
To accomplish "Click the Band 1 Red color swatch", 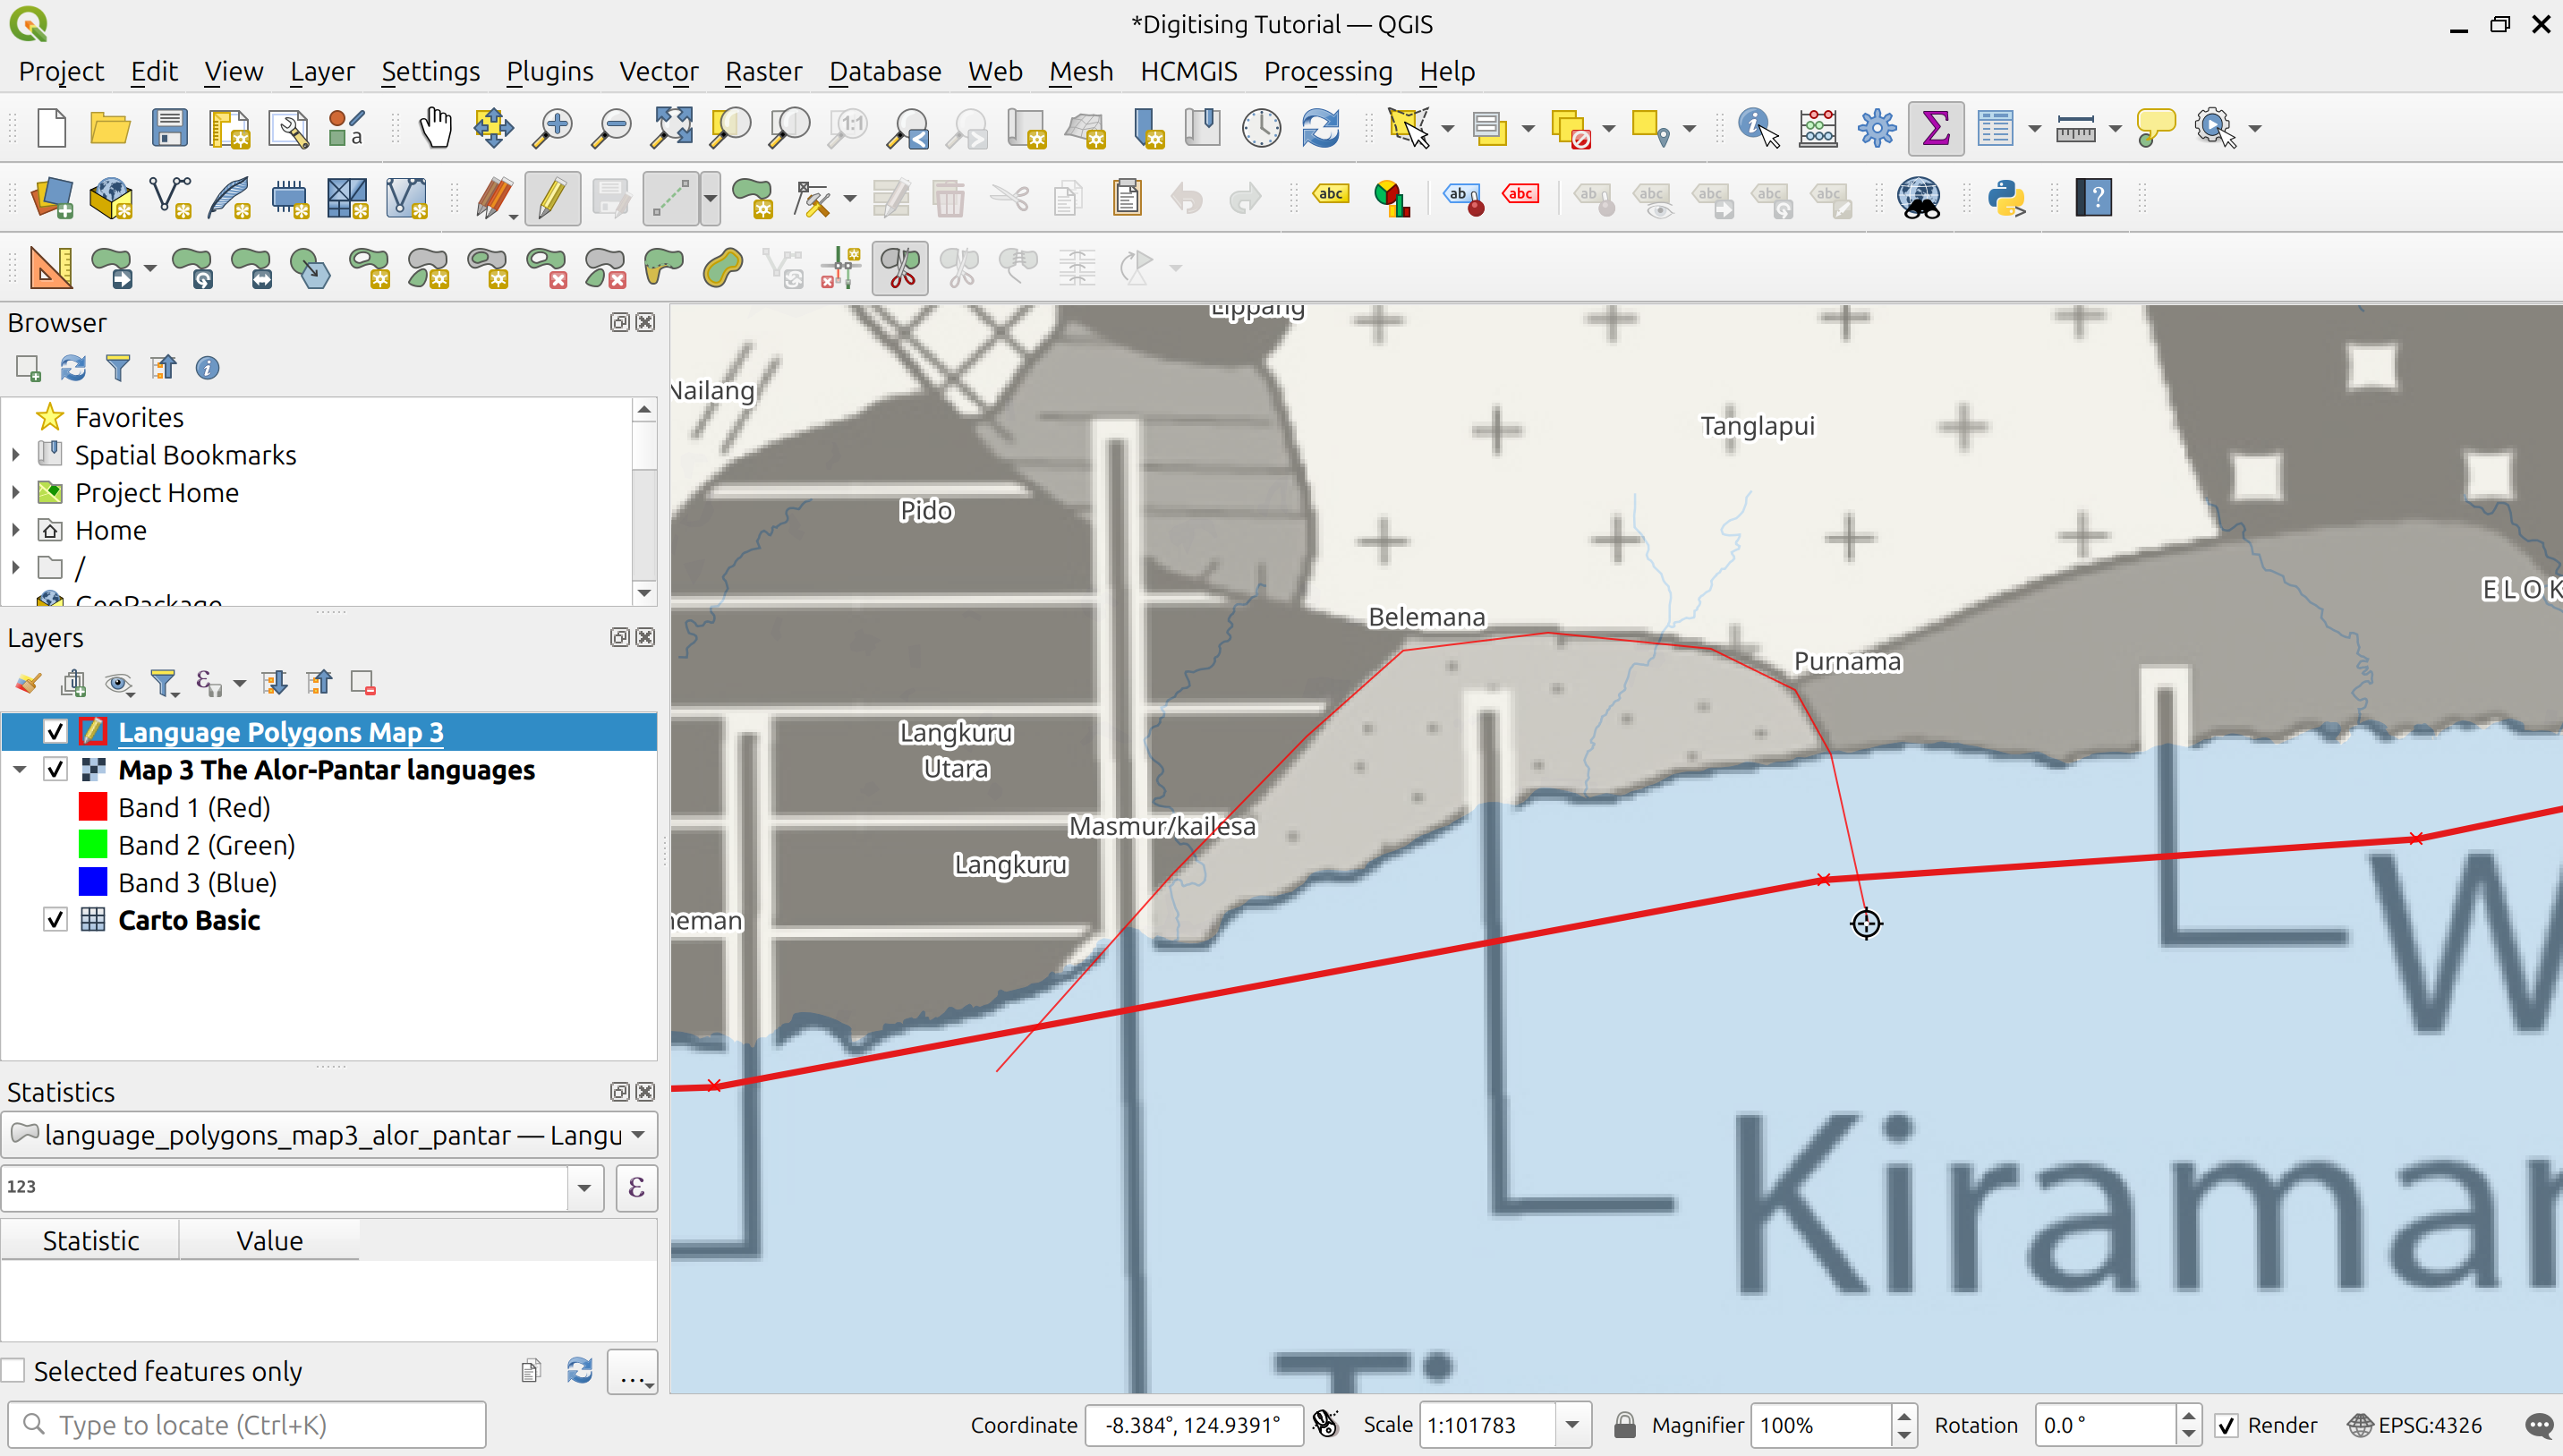I will (x=93, y=807).
